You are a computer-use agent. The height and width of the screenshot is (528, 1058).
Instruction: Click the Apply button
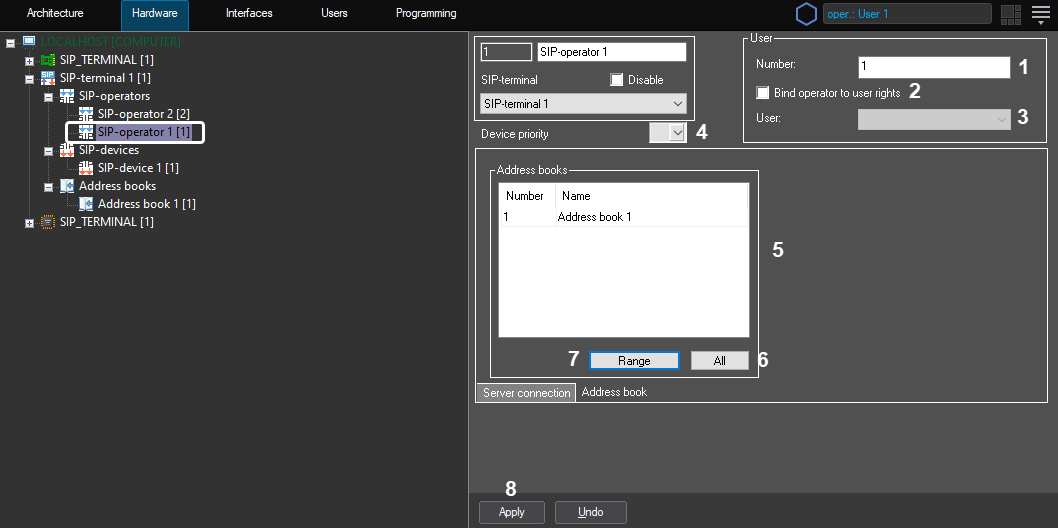click(511, 512)
